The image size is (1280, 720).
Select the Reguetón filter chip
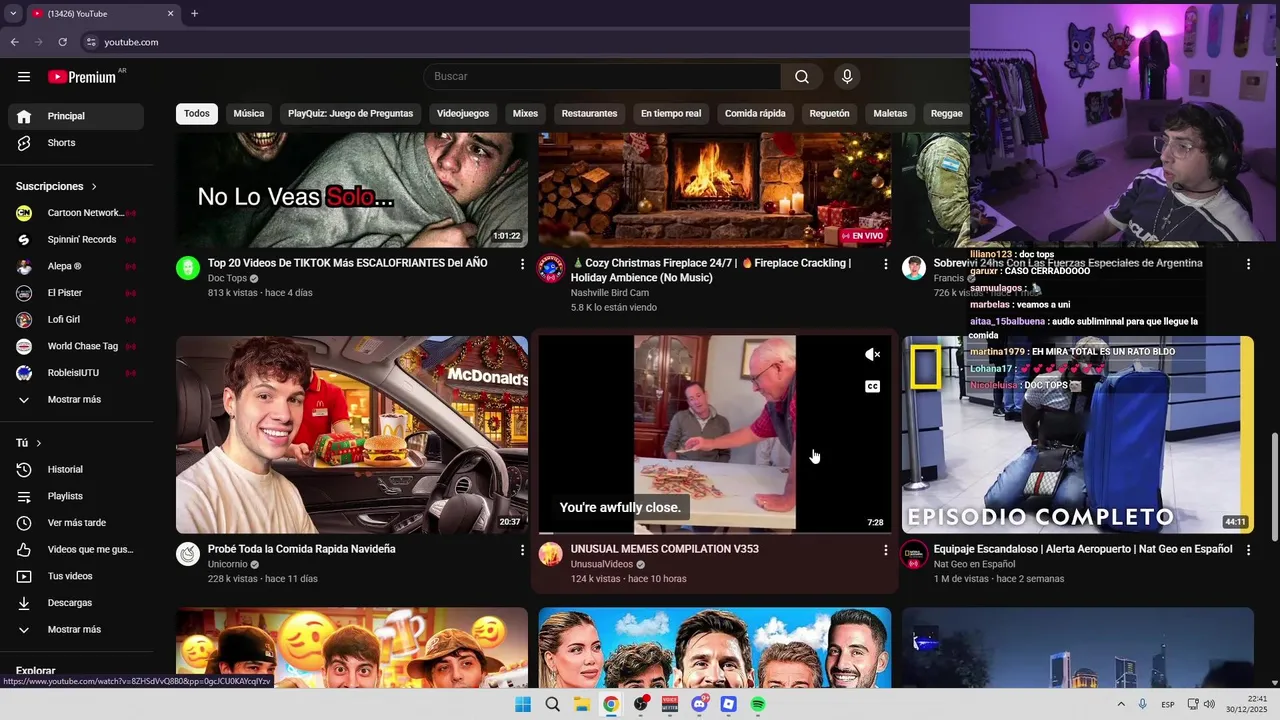(829, 114)
